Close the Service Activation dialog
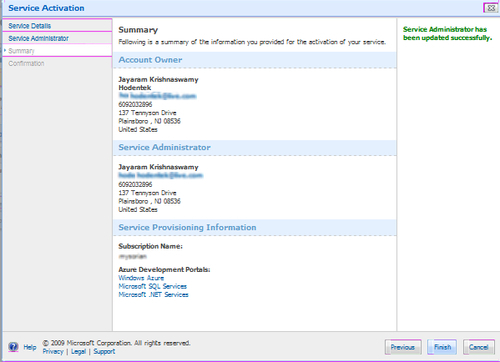The height and width of the screenshot is (362, 500). pos(491,8)
